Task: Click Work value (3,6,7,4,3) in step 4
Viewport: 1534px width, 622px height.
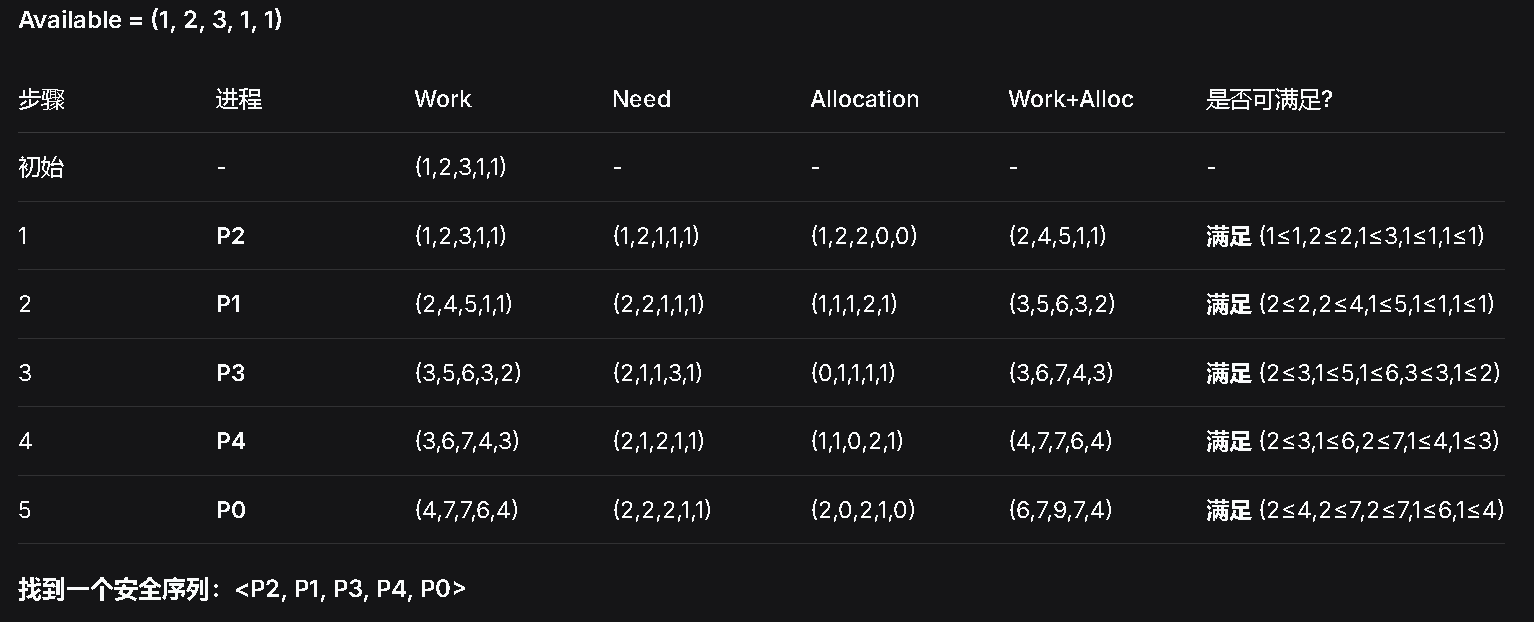Action: pyautogui.click(x=467, y=441)
